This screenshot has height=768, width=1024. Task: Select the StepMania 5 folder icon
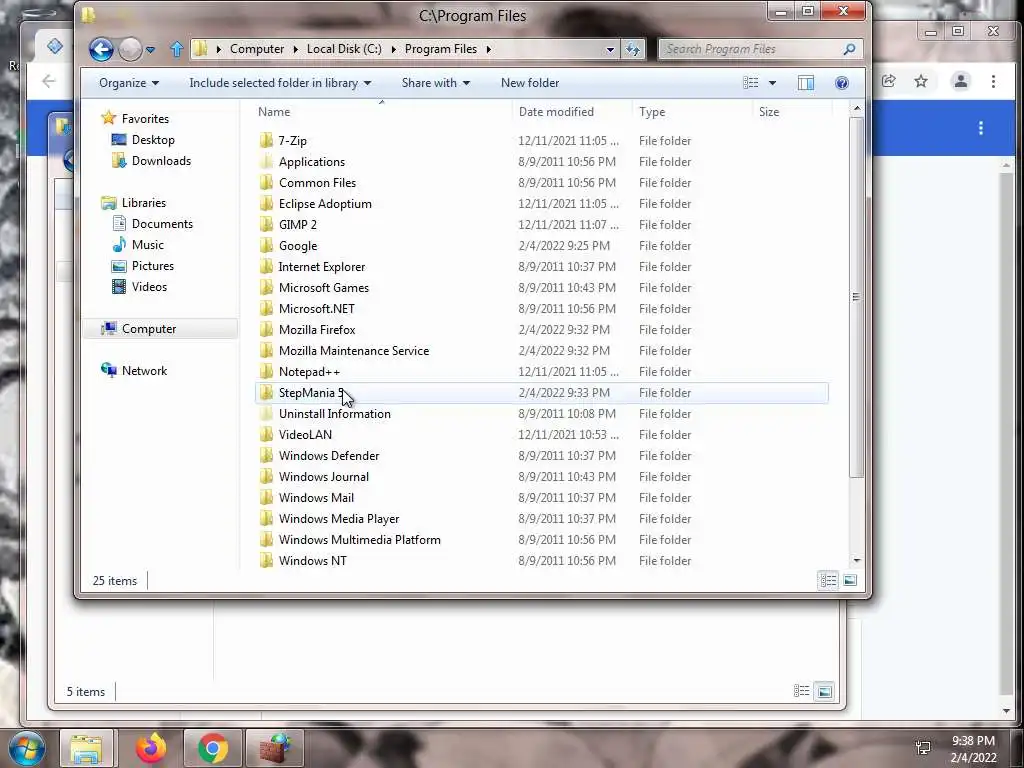click(266, 392)
